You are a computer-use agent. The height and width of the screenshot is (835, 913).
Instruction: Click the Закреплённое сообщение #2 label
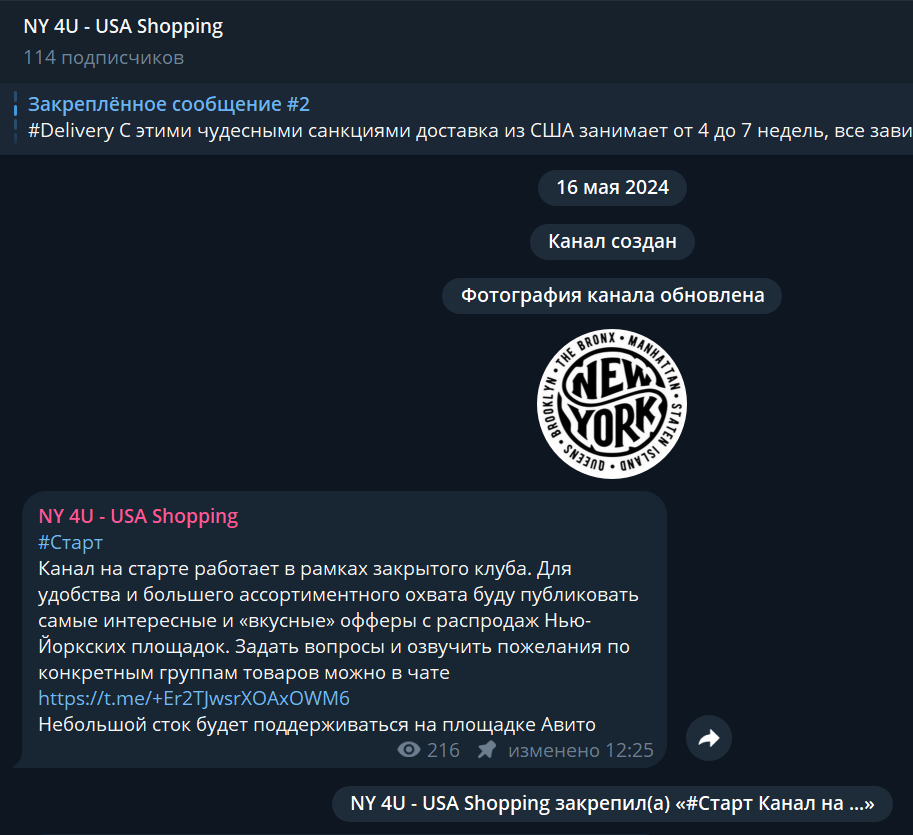pyautogui.click(x=169, y=104)
